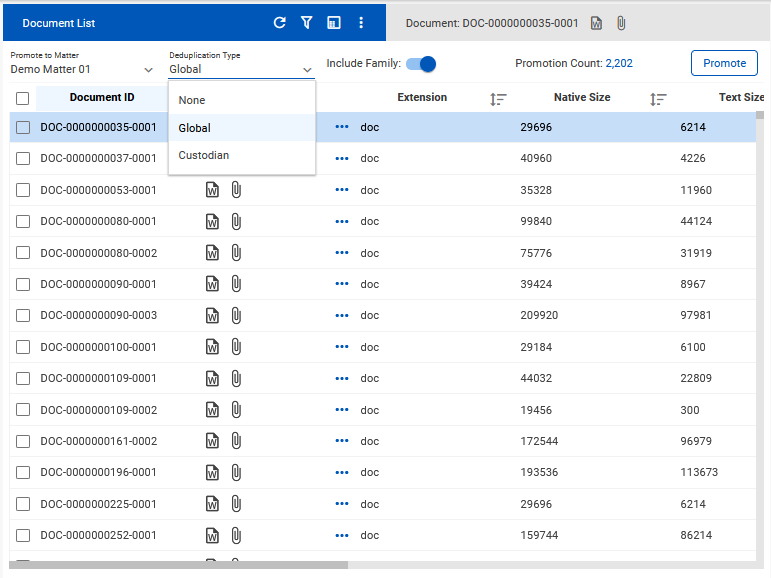Open attachment paperclip for DOC-0000000090-0003
This screenshot has width=771, height=578.
pos(236,315)
